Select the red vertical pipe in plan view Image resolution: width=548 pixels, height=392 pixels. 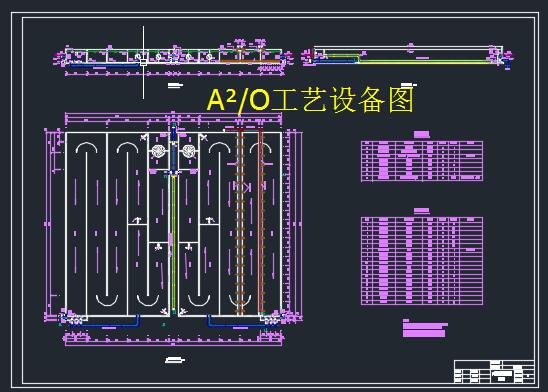point(261,221)
